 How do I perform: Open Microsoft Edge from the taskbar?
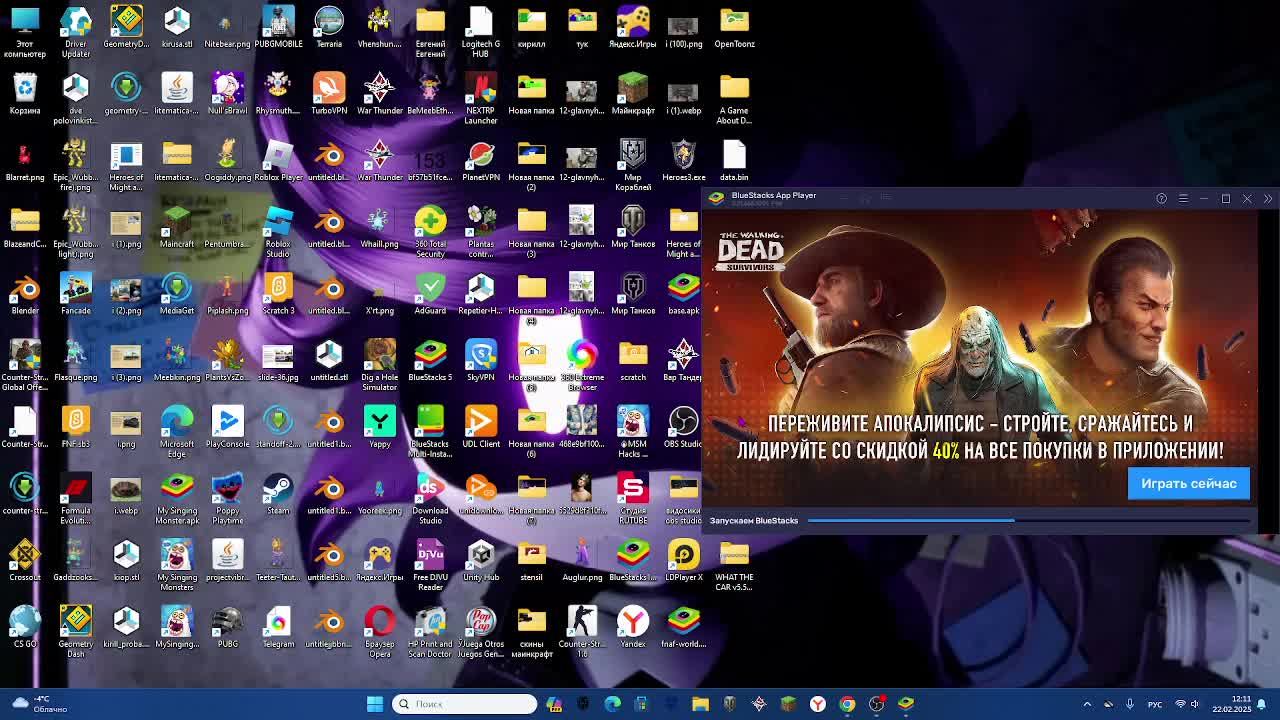point(612,704)
